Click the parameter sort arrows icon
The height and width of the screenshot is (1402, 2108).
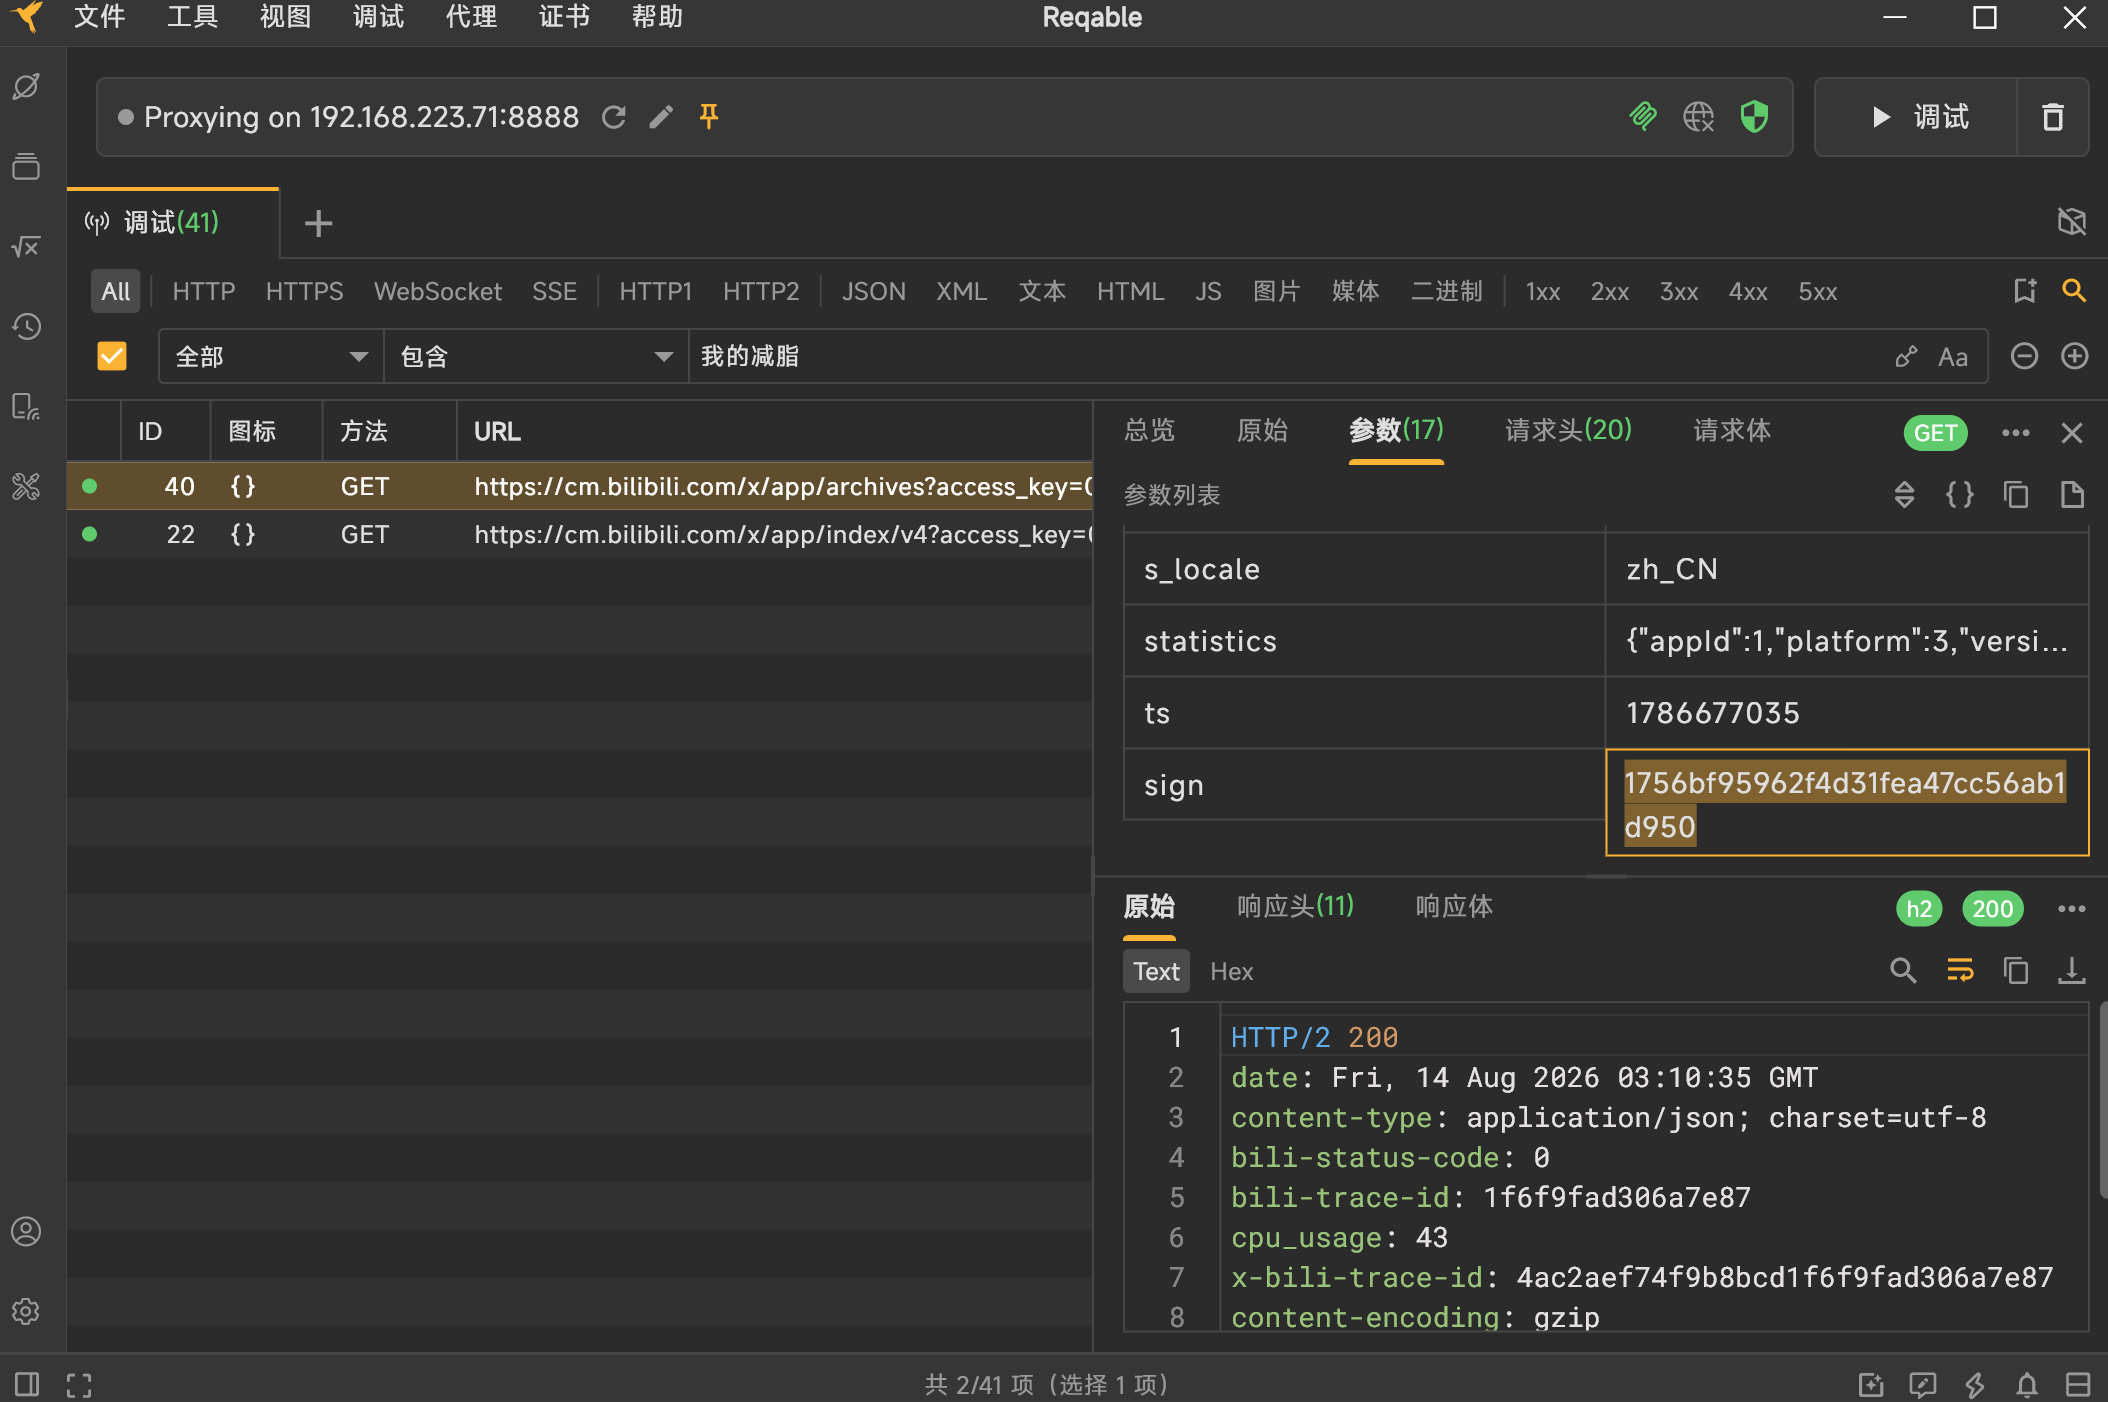click(x=1905, y=494)
